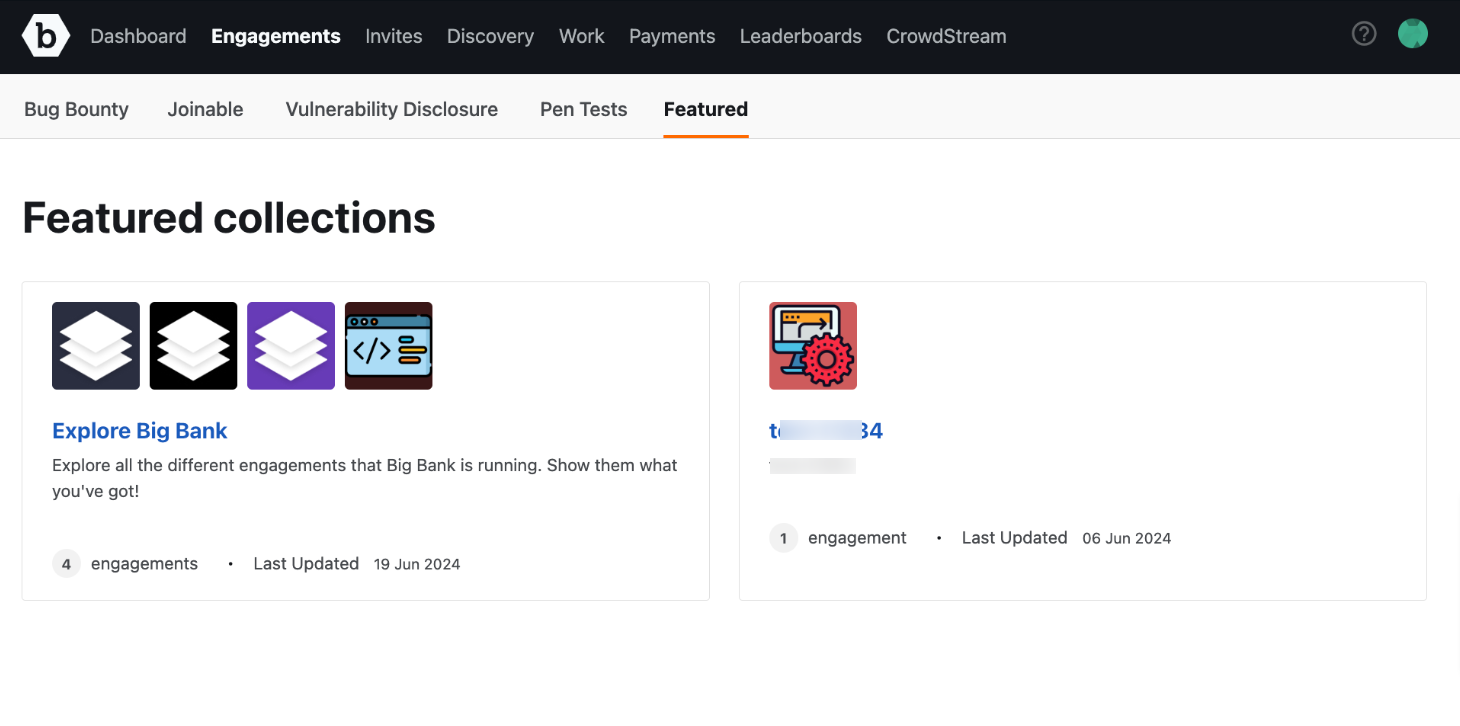Screen dimensions: 1460x726
Task: Go to Dashboard in top navigation
Action: (x=138, y=36)
